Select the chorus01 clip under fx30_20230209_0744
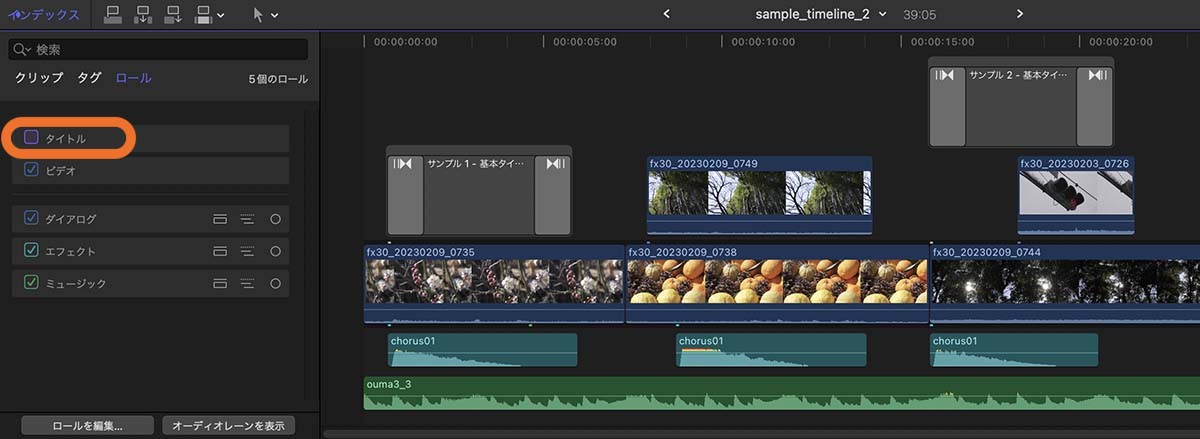This screenshot has height=439, width=1200. click(x=1014, y=350)
